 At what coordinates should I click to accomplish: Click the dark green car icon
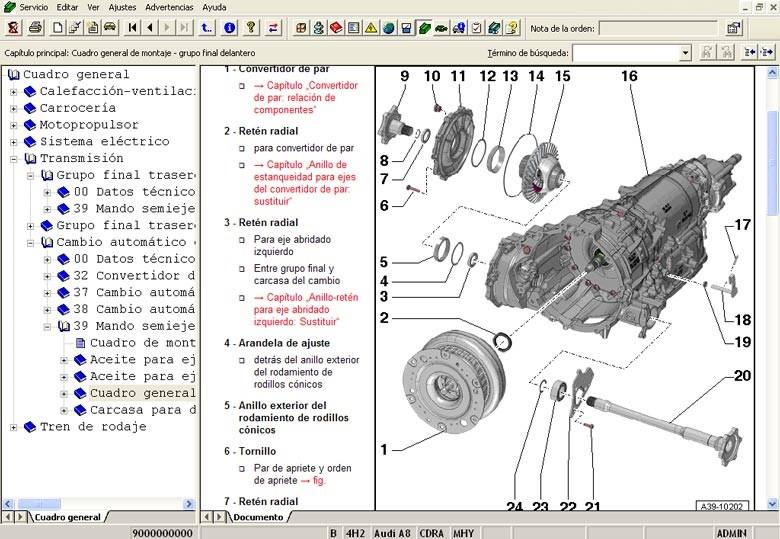pos(441,27)
